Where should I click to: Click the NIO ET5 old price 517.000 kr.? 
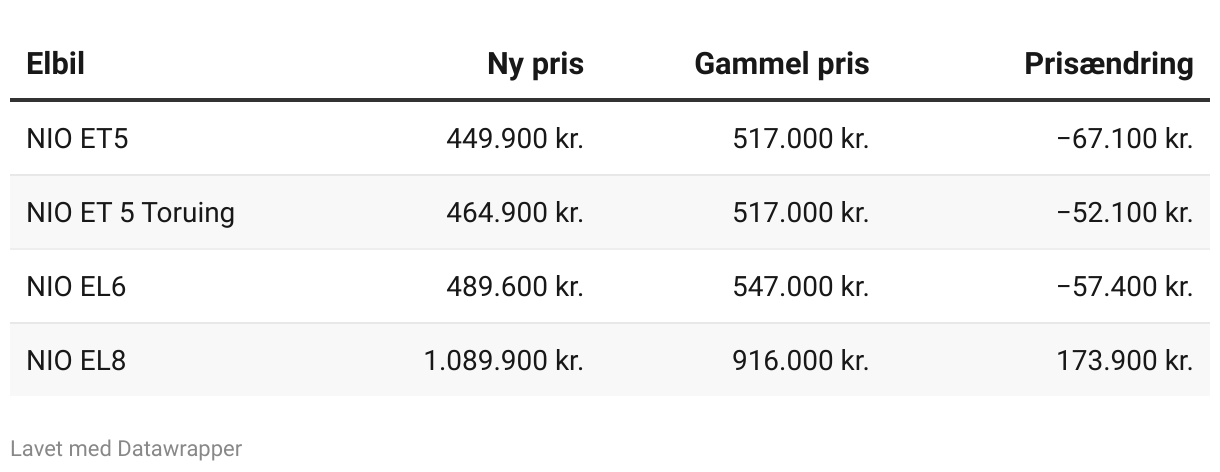801,138
